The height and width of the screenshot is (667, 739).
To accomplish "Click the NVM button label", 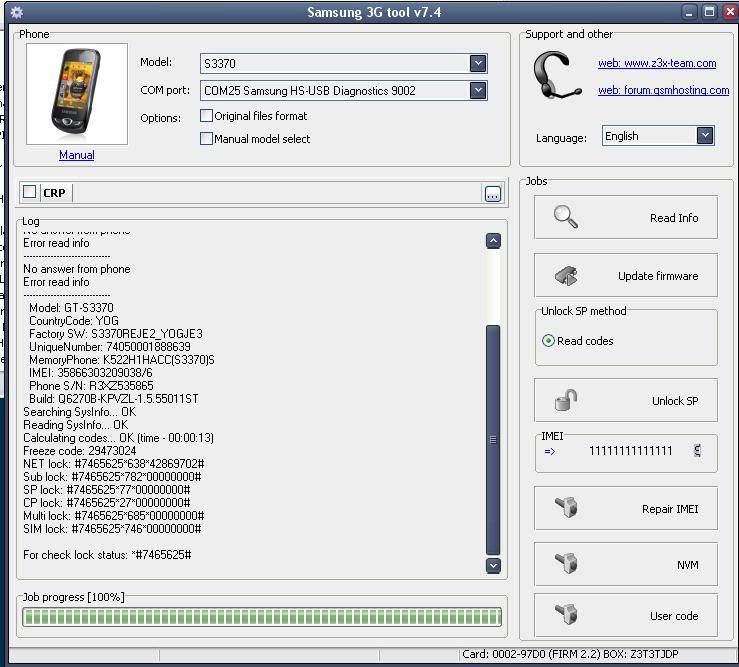I will point(688,565).
